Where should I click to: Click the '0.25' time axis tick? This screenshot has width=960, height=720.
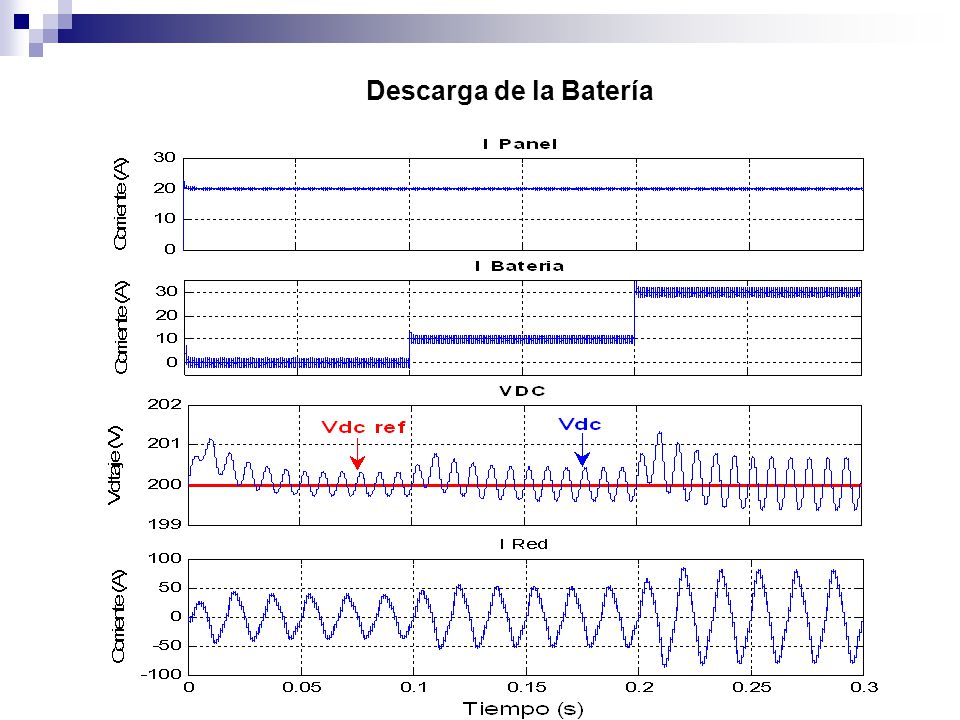coord(751,688)
